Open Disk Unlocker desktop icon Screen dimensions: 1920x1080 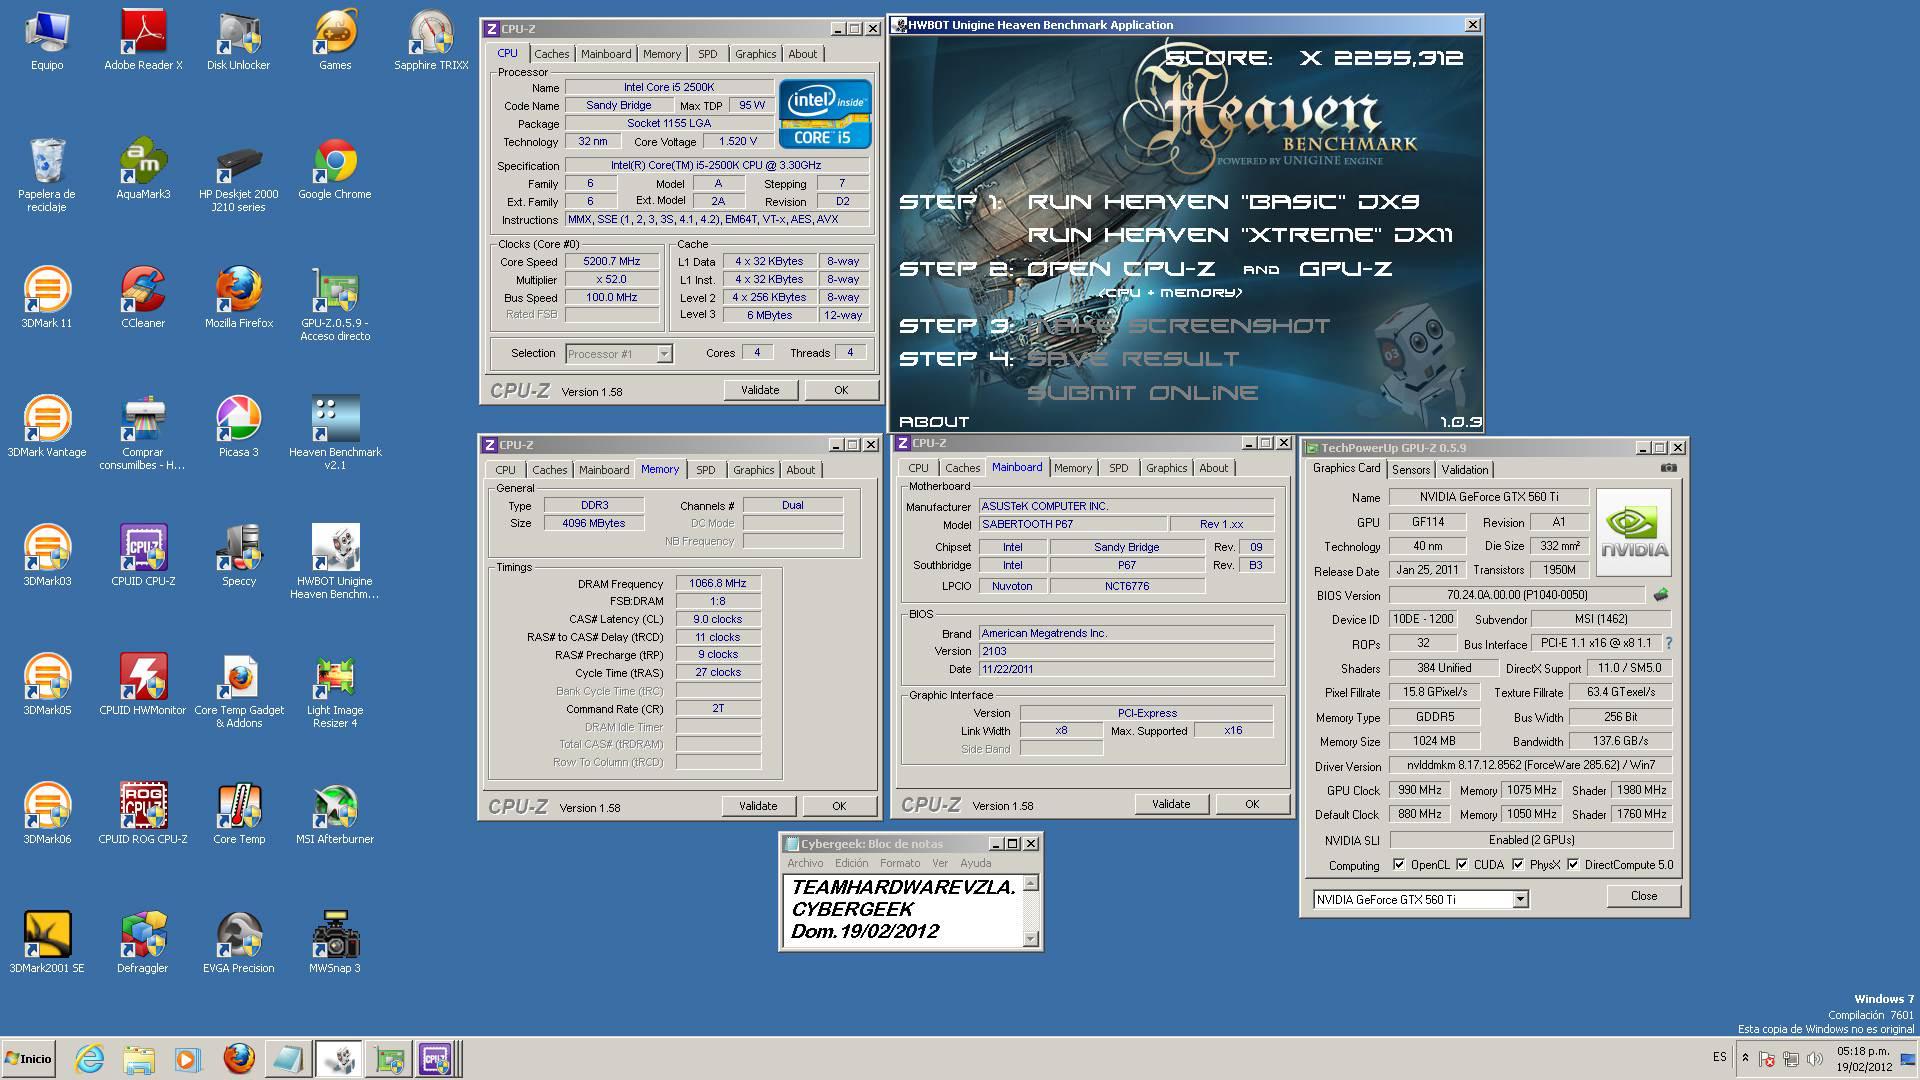(238, 40)
